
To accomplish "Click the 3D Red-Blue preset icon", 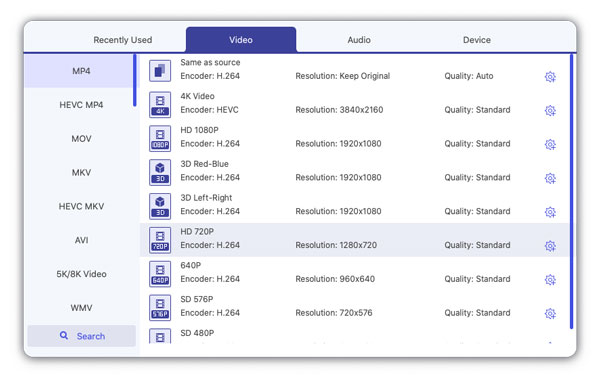I will click(160, 172).
